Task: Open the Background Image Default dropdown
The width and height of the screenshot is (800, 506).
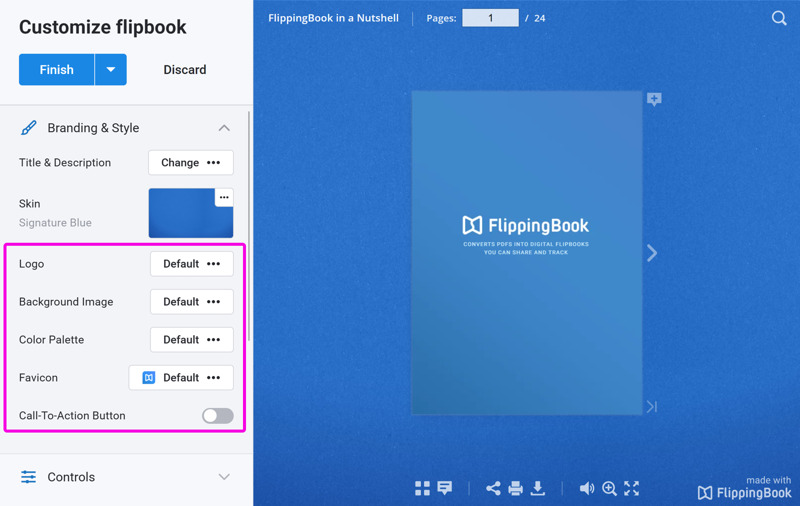Action: (192, 301)
